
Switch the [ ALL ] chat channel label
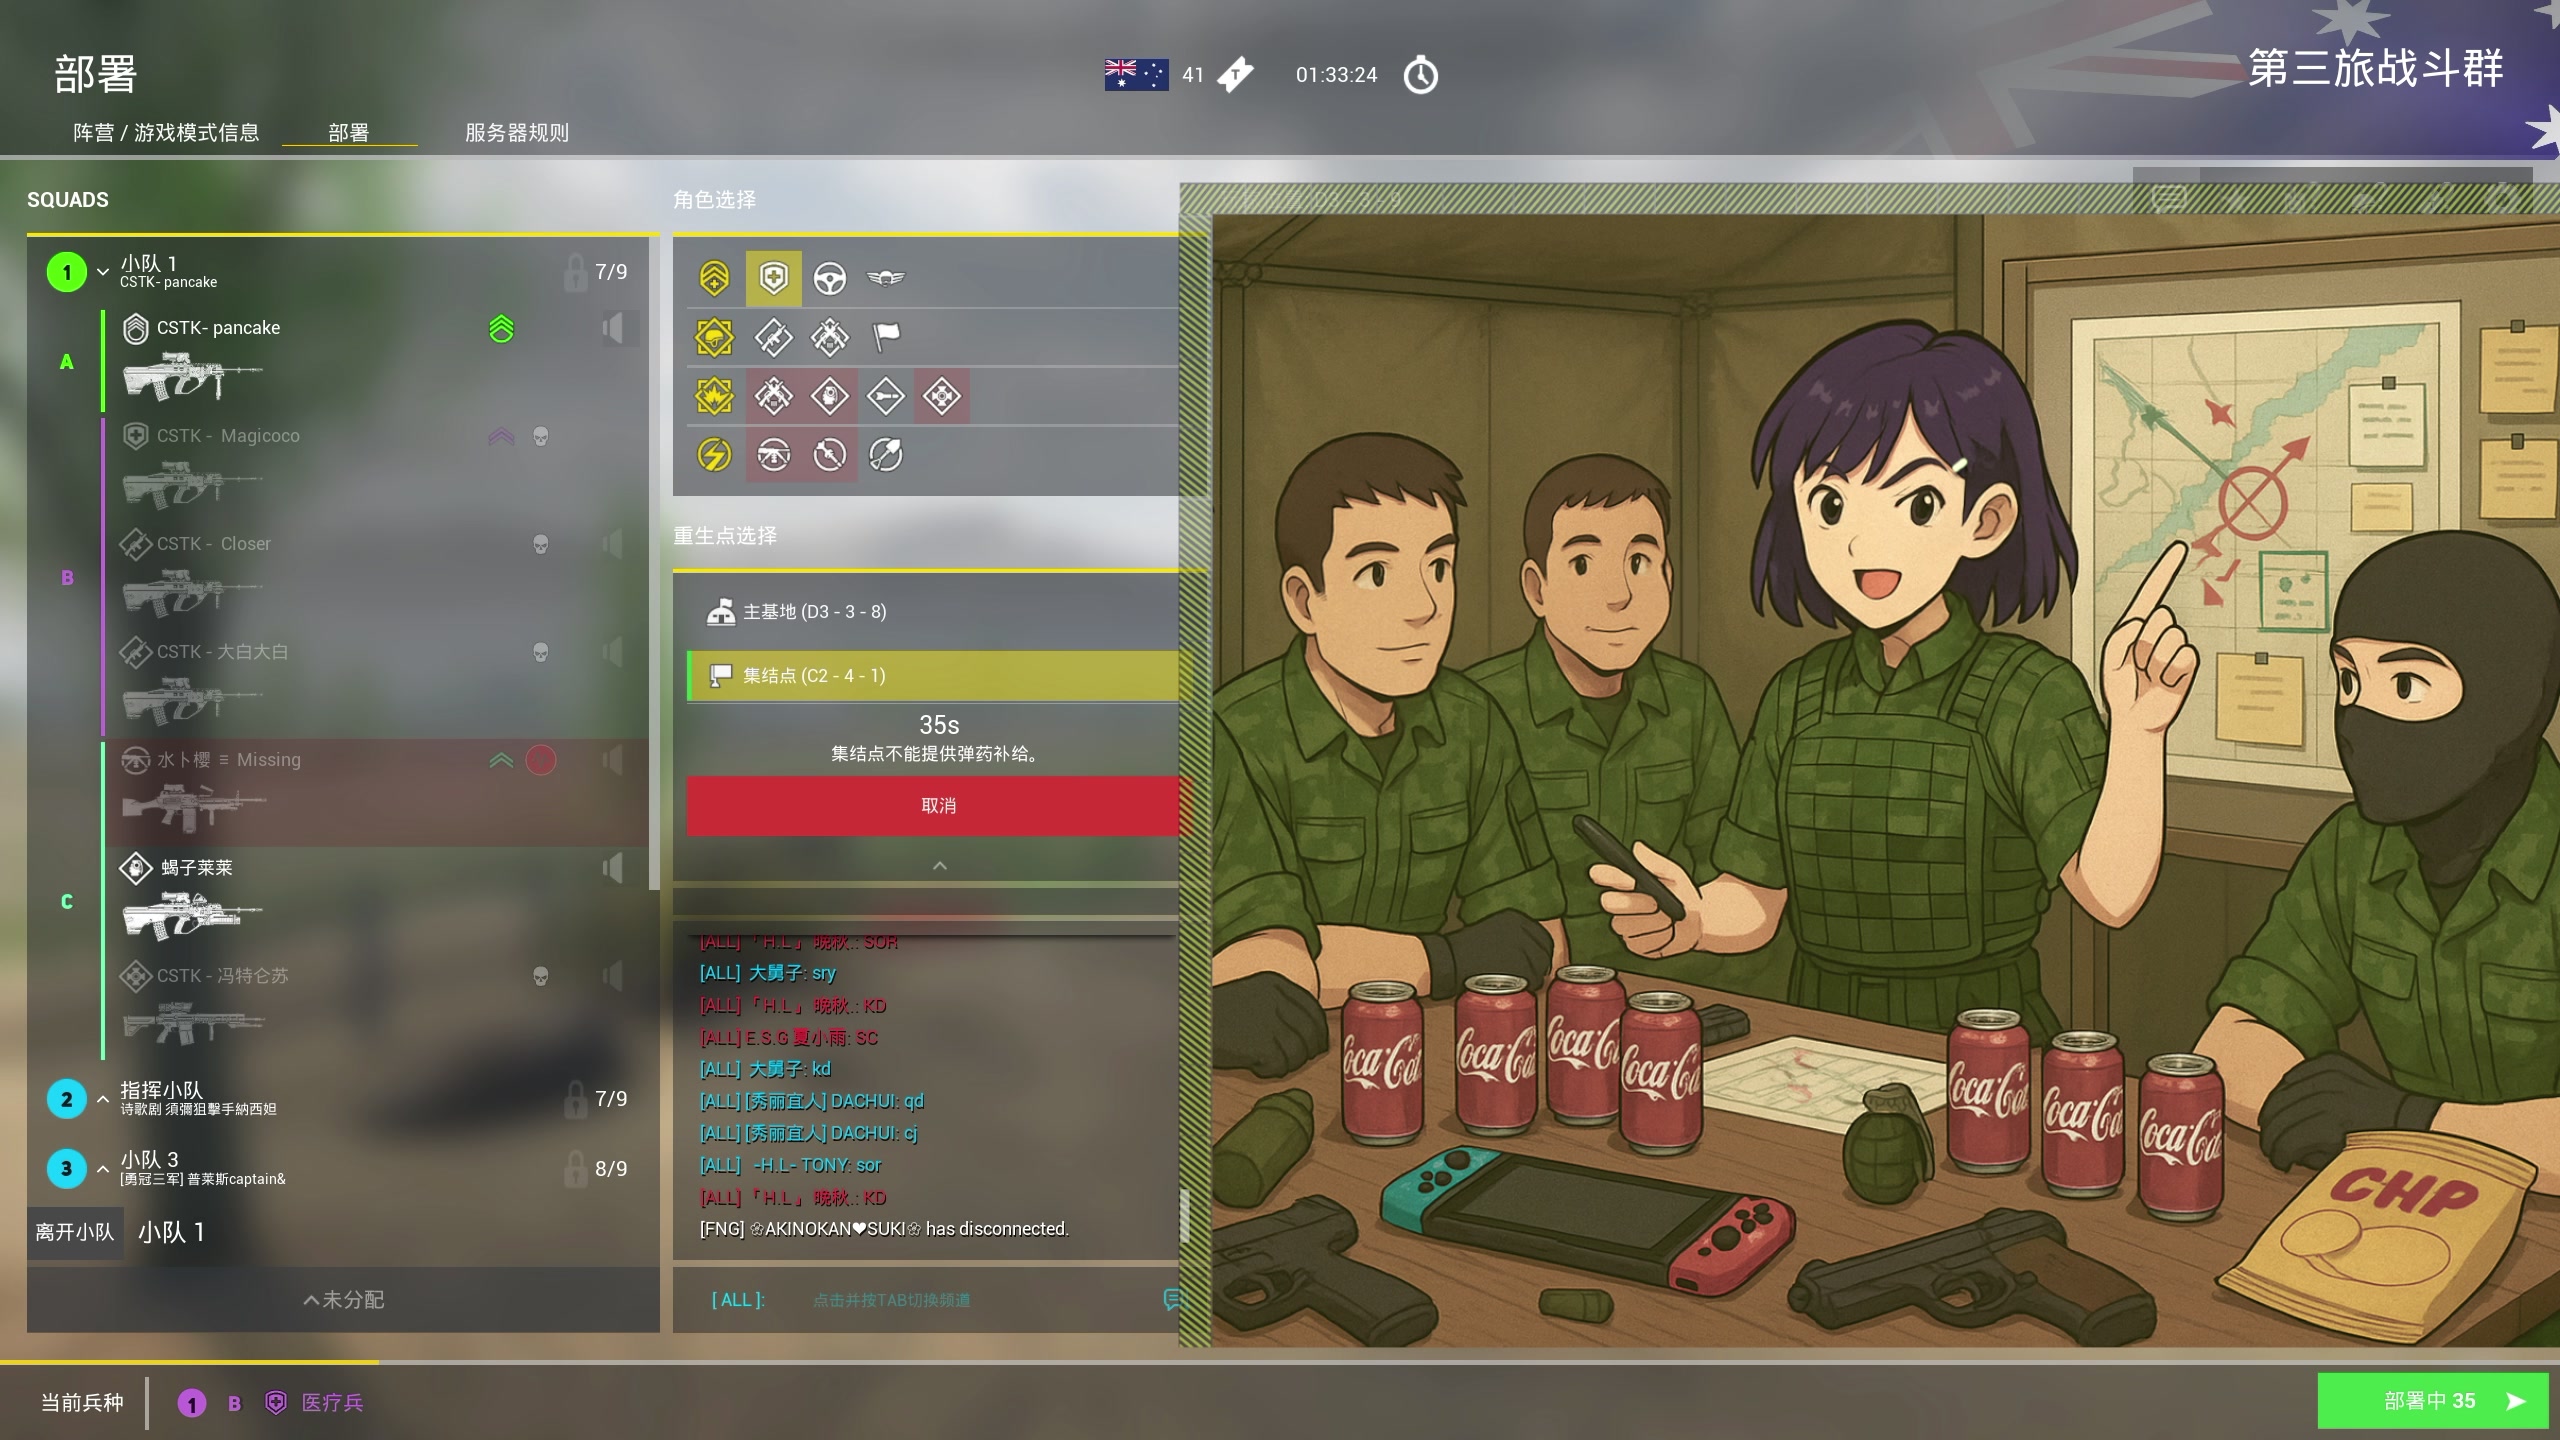point(738,1300)
